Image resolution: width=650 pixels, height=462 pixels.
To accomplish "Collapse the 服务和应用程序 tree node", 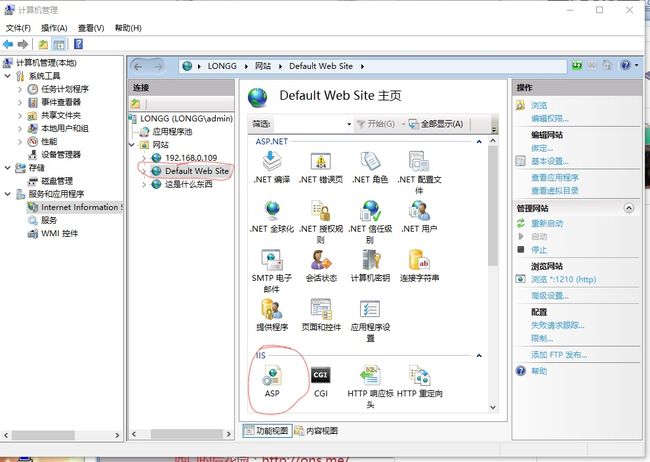I will coord(7,194).
